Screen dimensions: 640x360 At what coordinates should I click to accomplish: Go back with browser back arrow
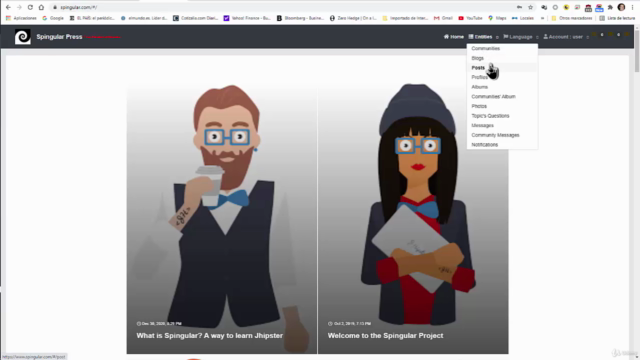point(8,7)
